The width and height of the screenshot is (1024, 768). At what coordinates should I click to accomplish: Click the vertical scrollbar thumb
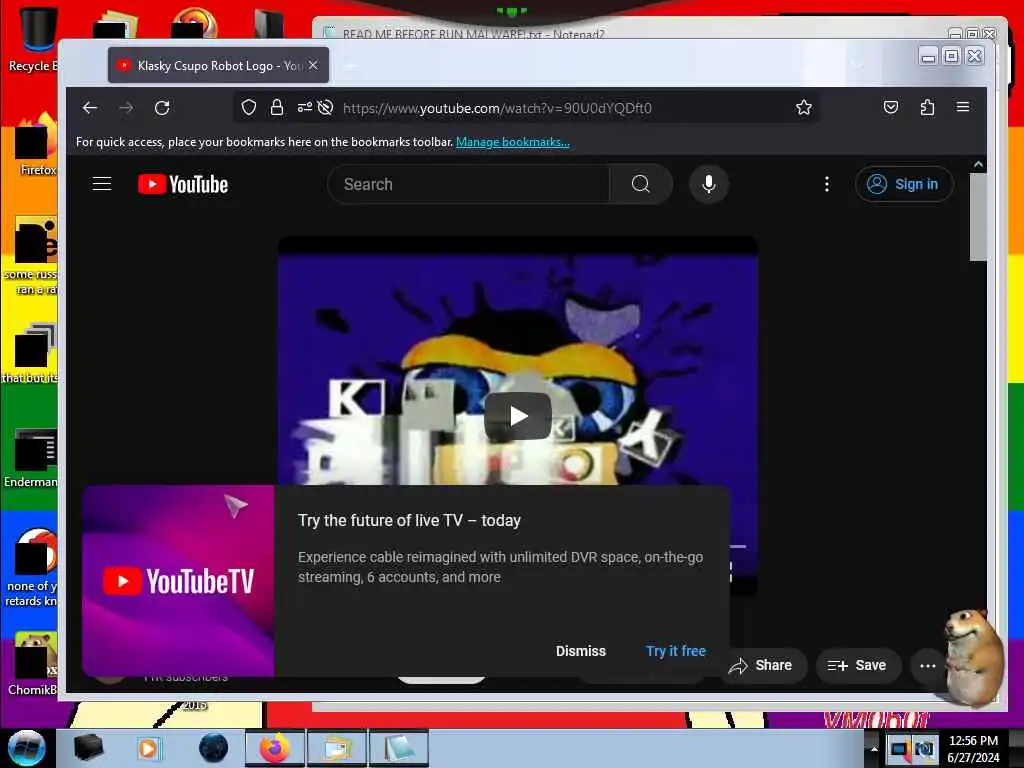pos(978,217)
